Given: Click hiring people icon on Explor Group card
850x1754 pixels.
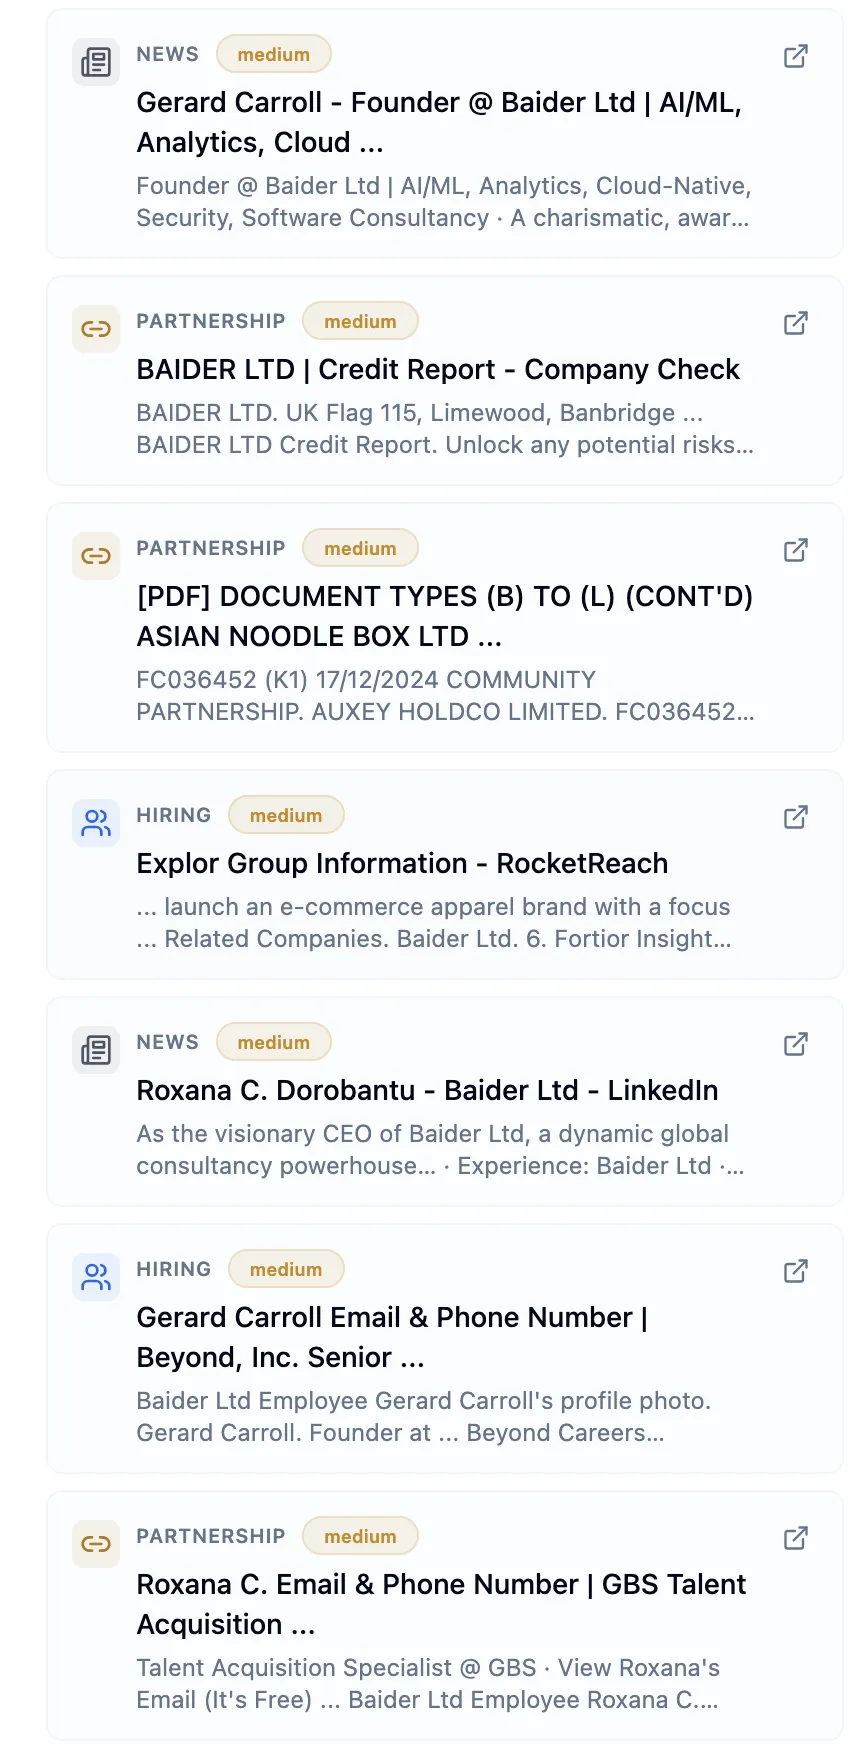Looking at the screenshot, I should (96, 823).
